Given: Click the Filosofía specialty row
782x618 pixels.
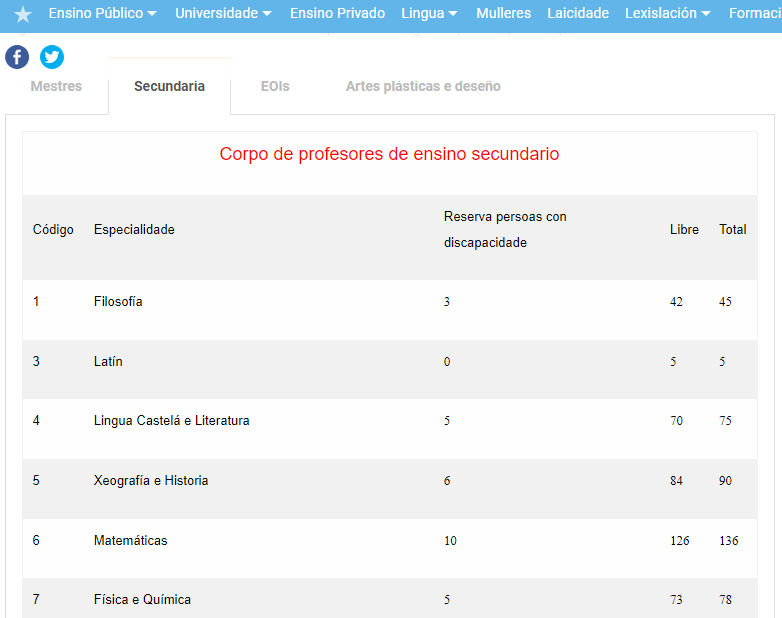Looking at the screenshot, I should click(118, 301).
